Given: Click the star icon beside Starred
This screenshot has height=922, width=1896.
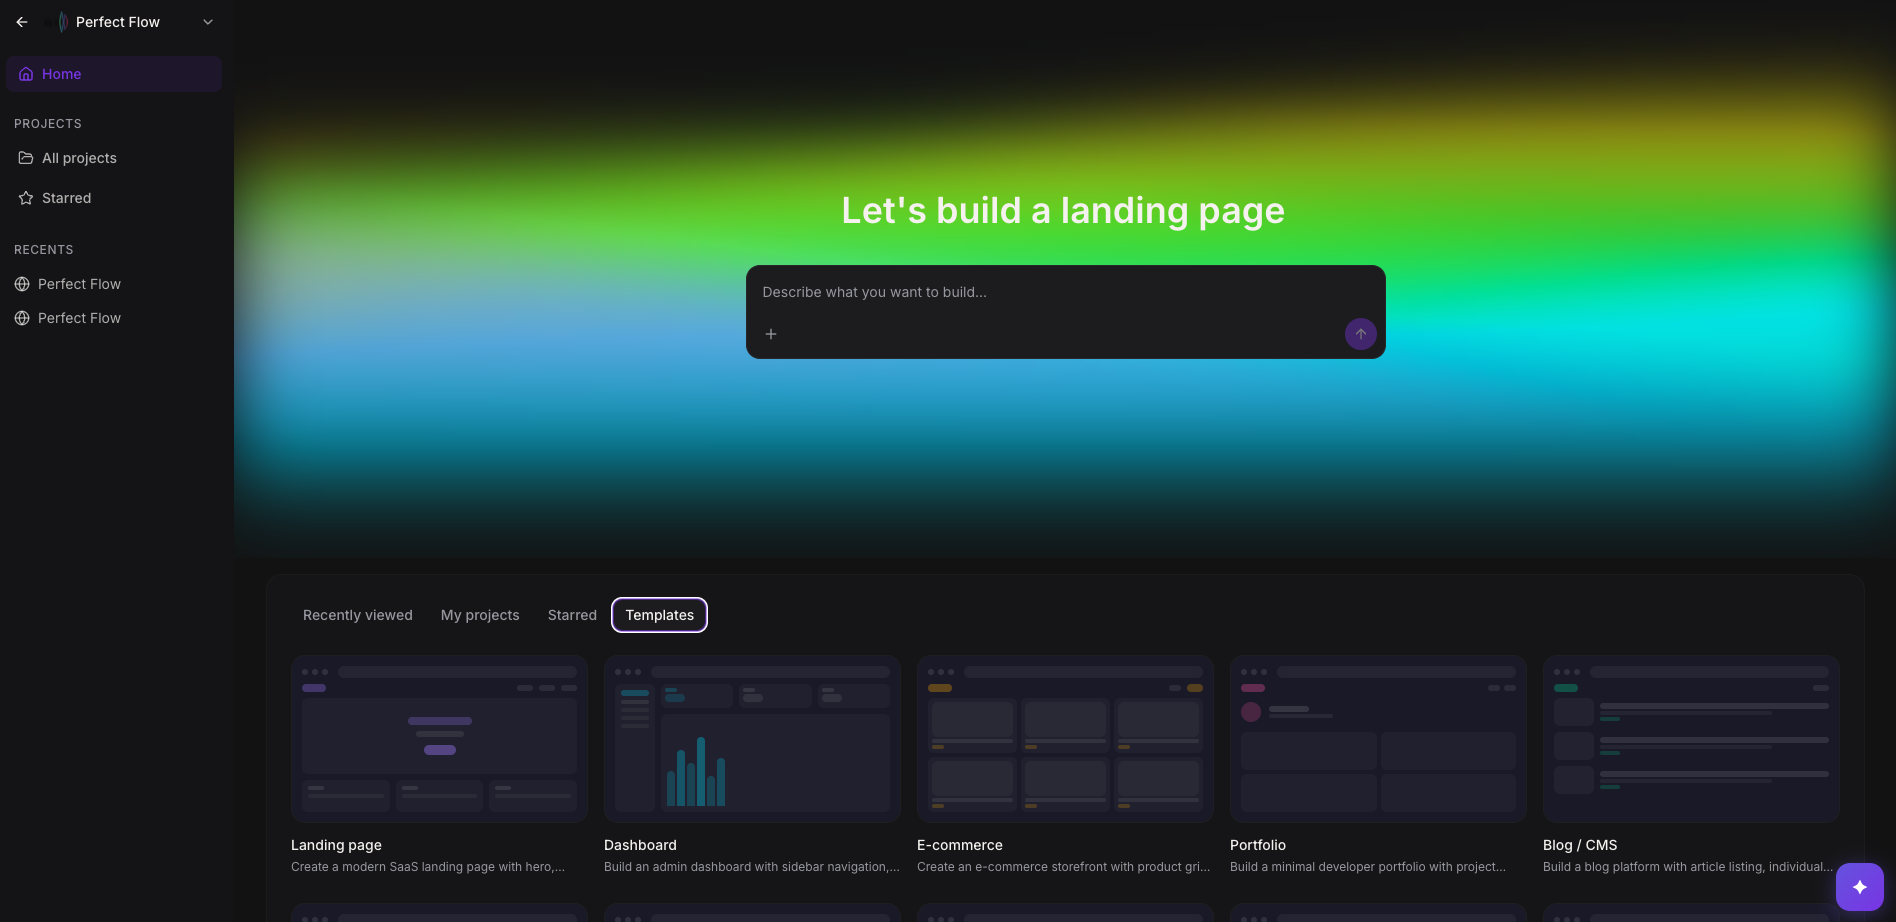Looking at the screenshot, I should click(x=25, y=197).
